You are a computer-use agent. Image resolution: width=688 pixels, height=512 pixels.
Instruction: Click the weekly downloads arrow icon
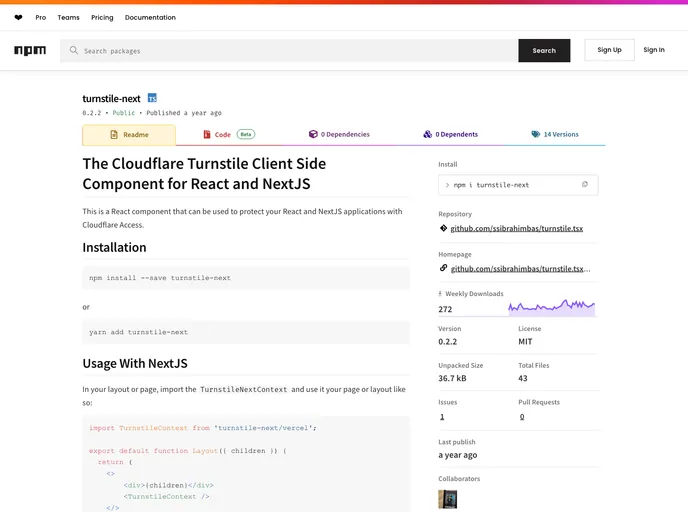click(x=440, y=294)
